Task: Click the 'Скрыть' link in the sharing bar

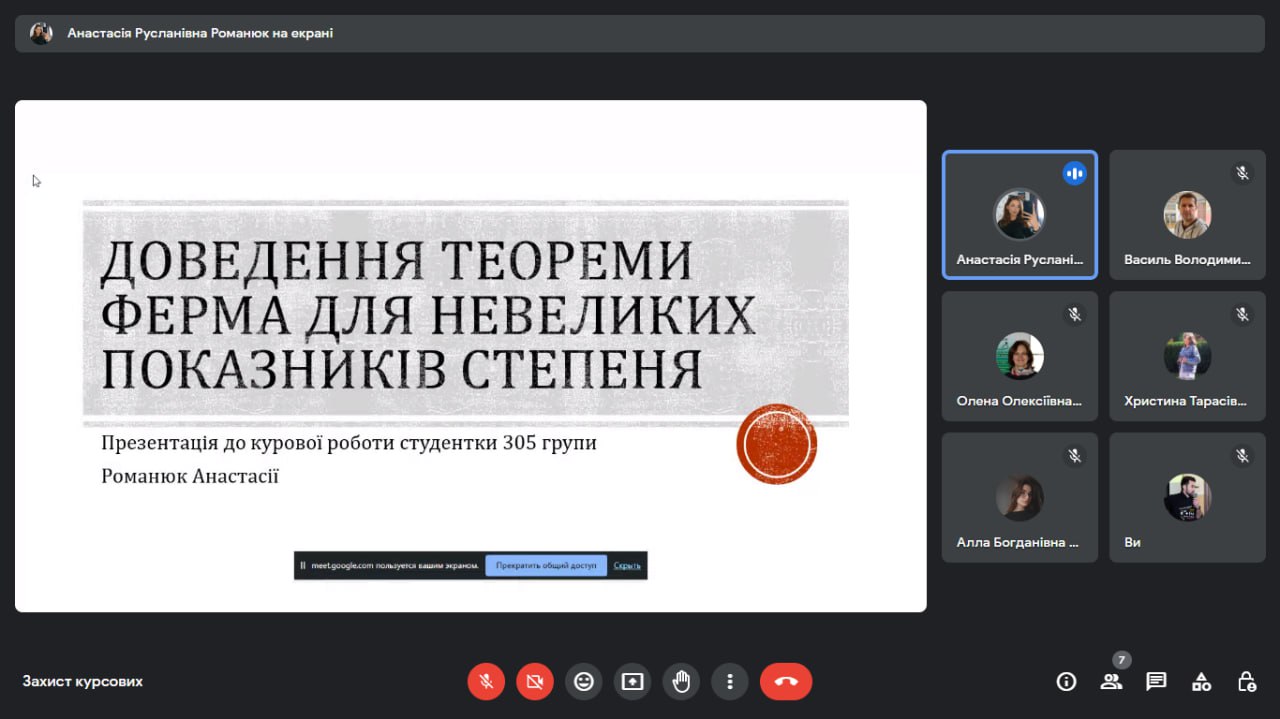Action: (627, 565)
